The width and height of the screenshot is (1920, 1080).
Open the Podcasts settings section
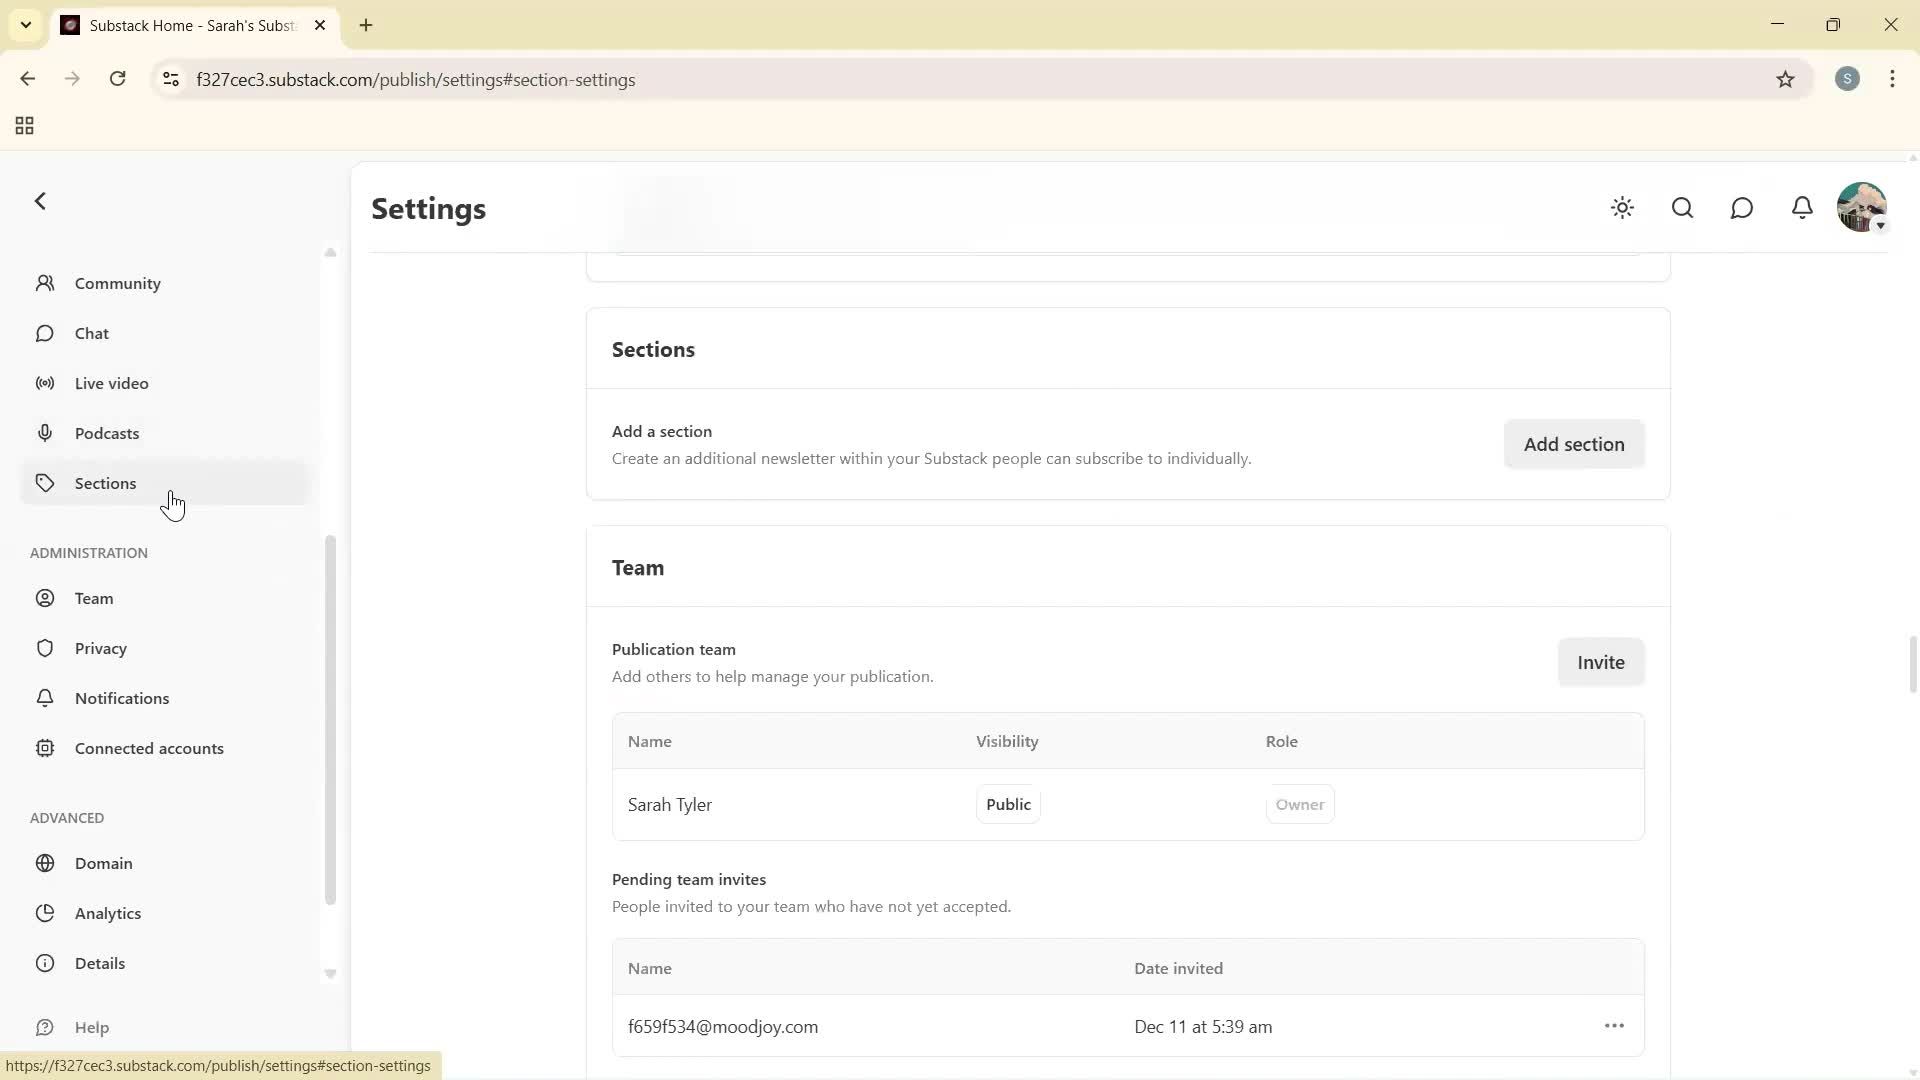(106, 432)
